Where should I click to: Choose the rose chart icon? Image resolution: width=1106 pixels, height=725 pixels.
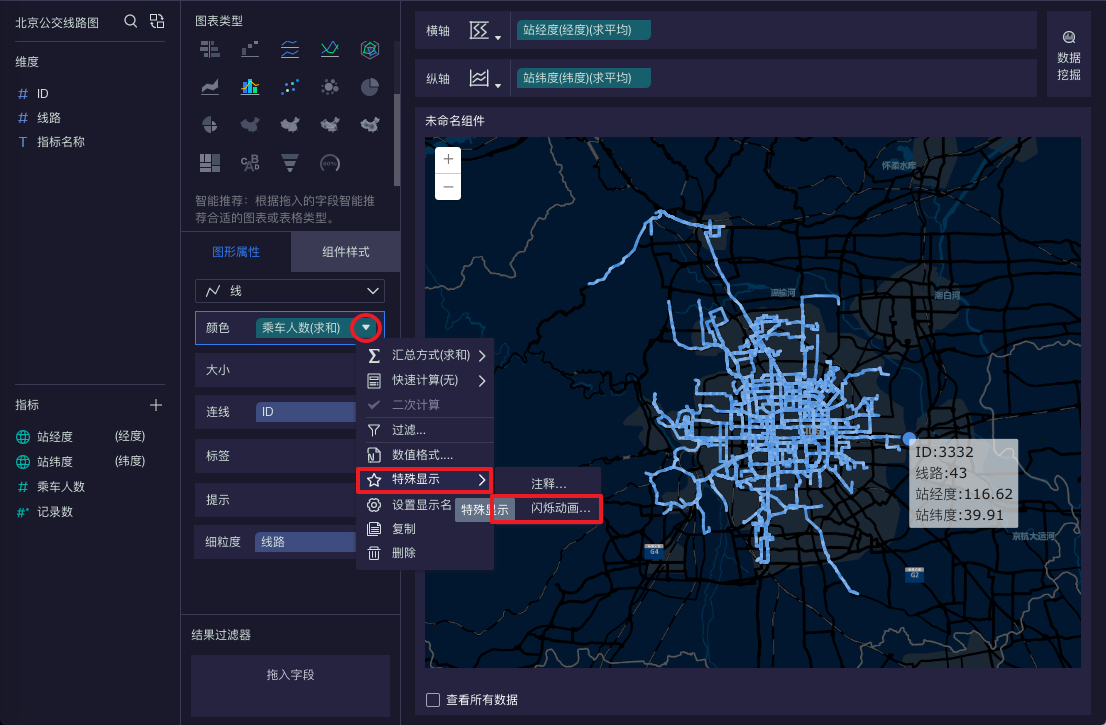click(209, 125)
